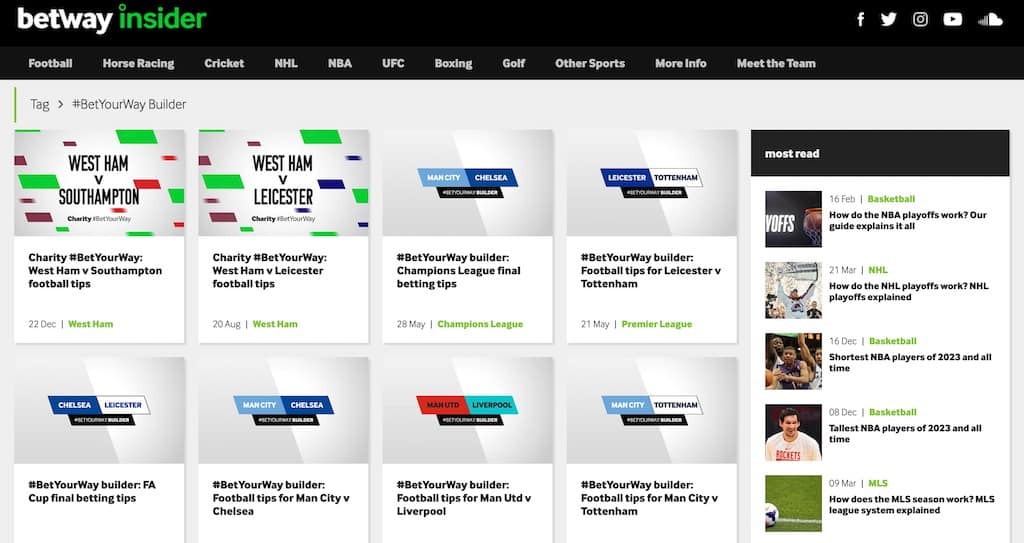Open the West Ham v Southampton thumbnail

coord(99,183)
